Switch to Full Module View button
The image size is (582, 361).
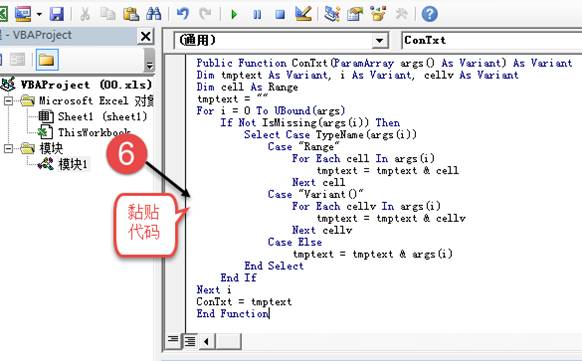(x=190, y=341)
